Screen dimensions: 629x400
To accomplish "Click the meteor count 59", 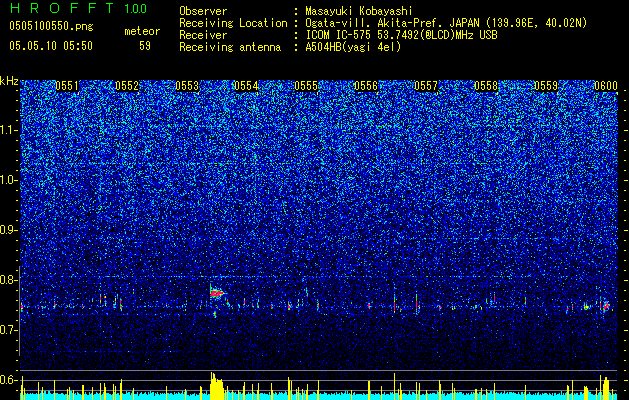I will pyautogui.click(x=145, y=46).
